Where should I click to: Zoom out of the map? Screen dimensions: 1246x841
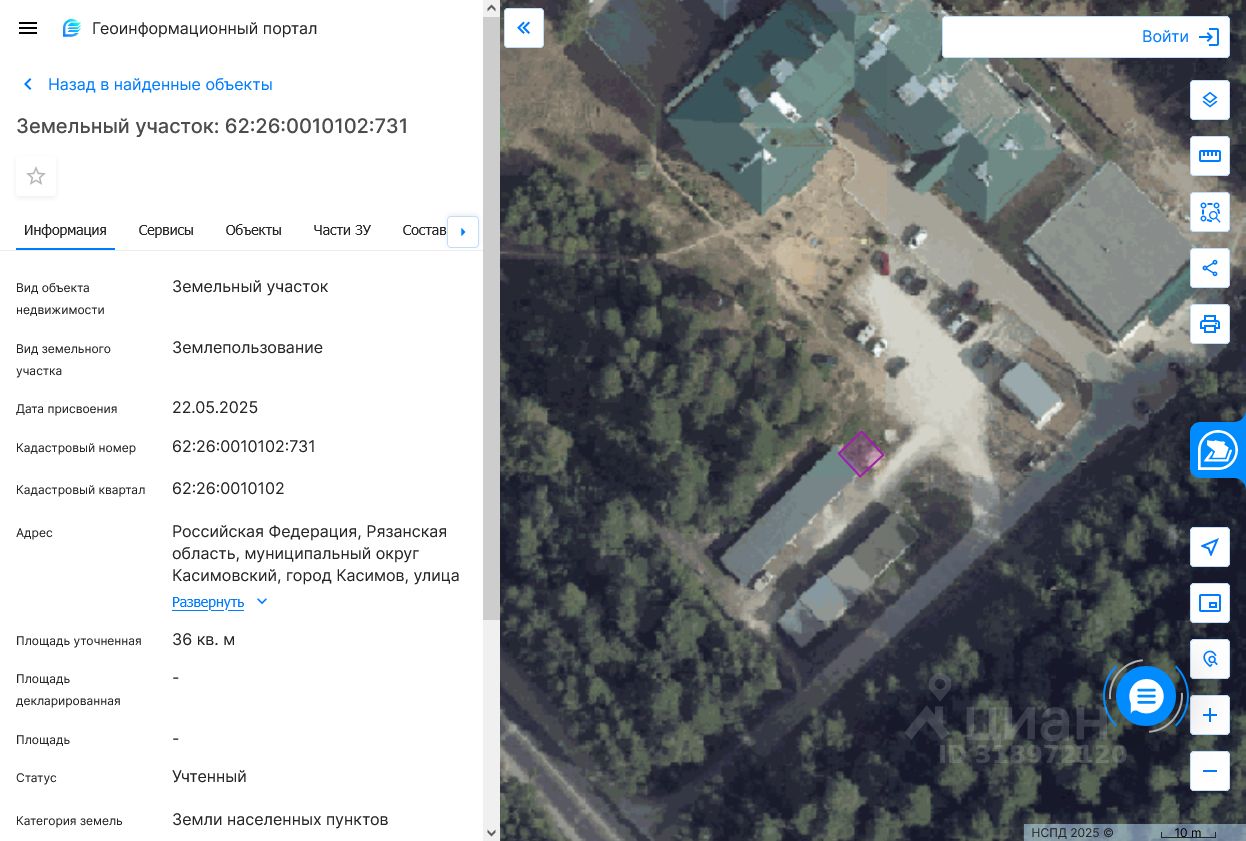point(1210,771)
